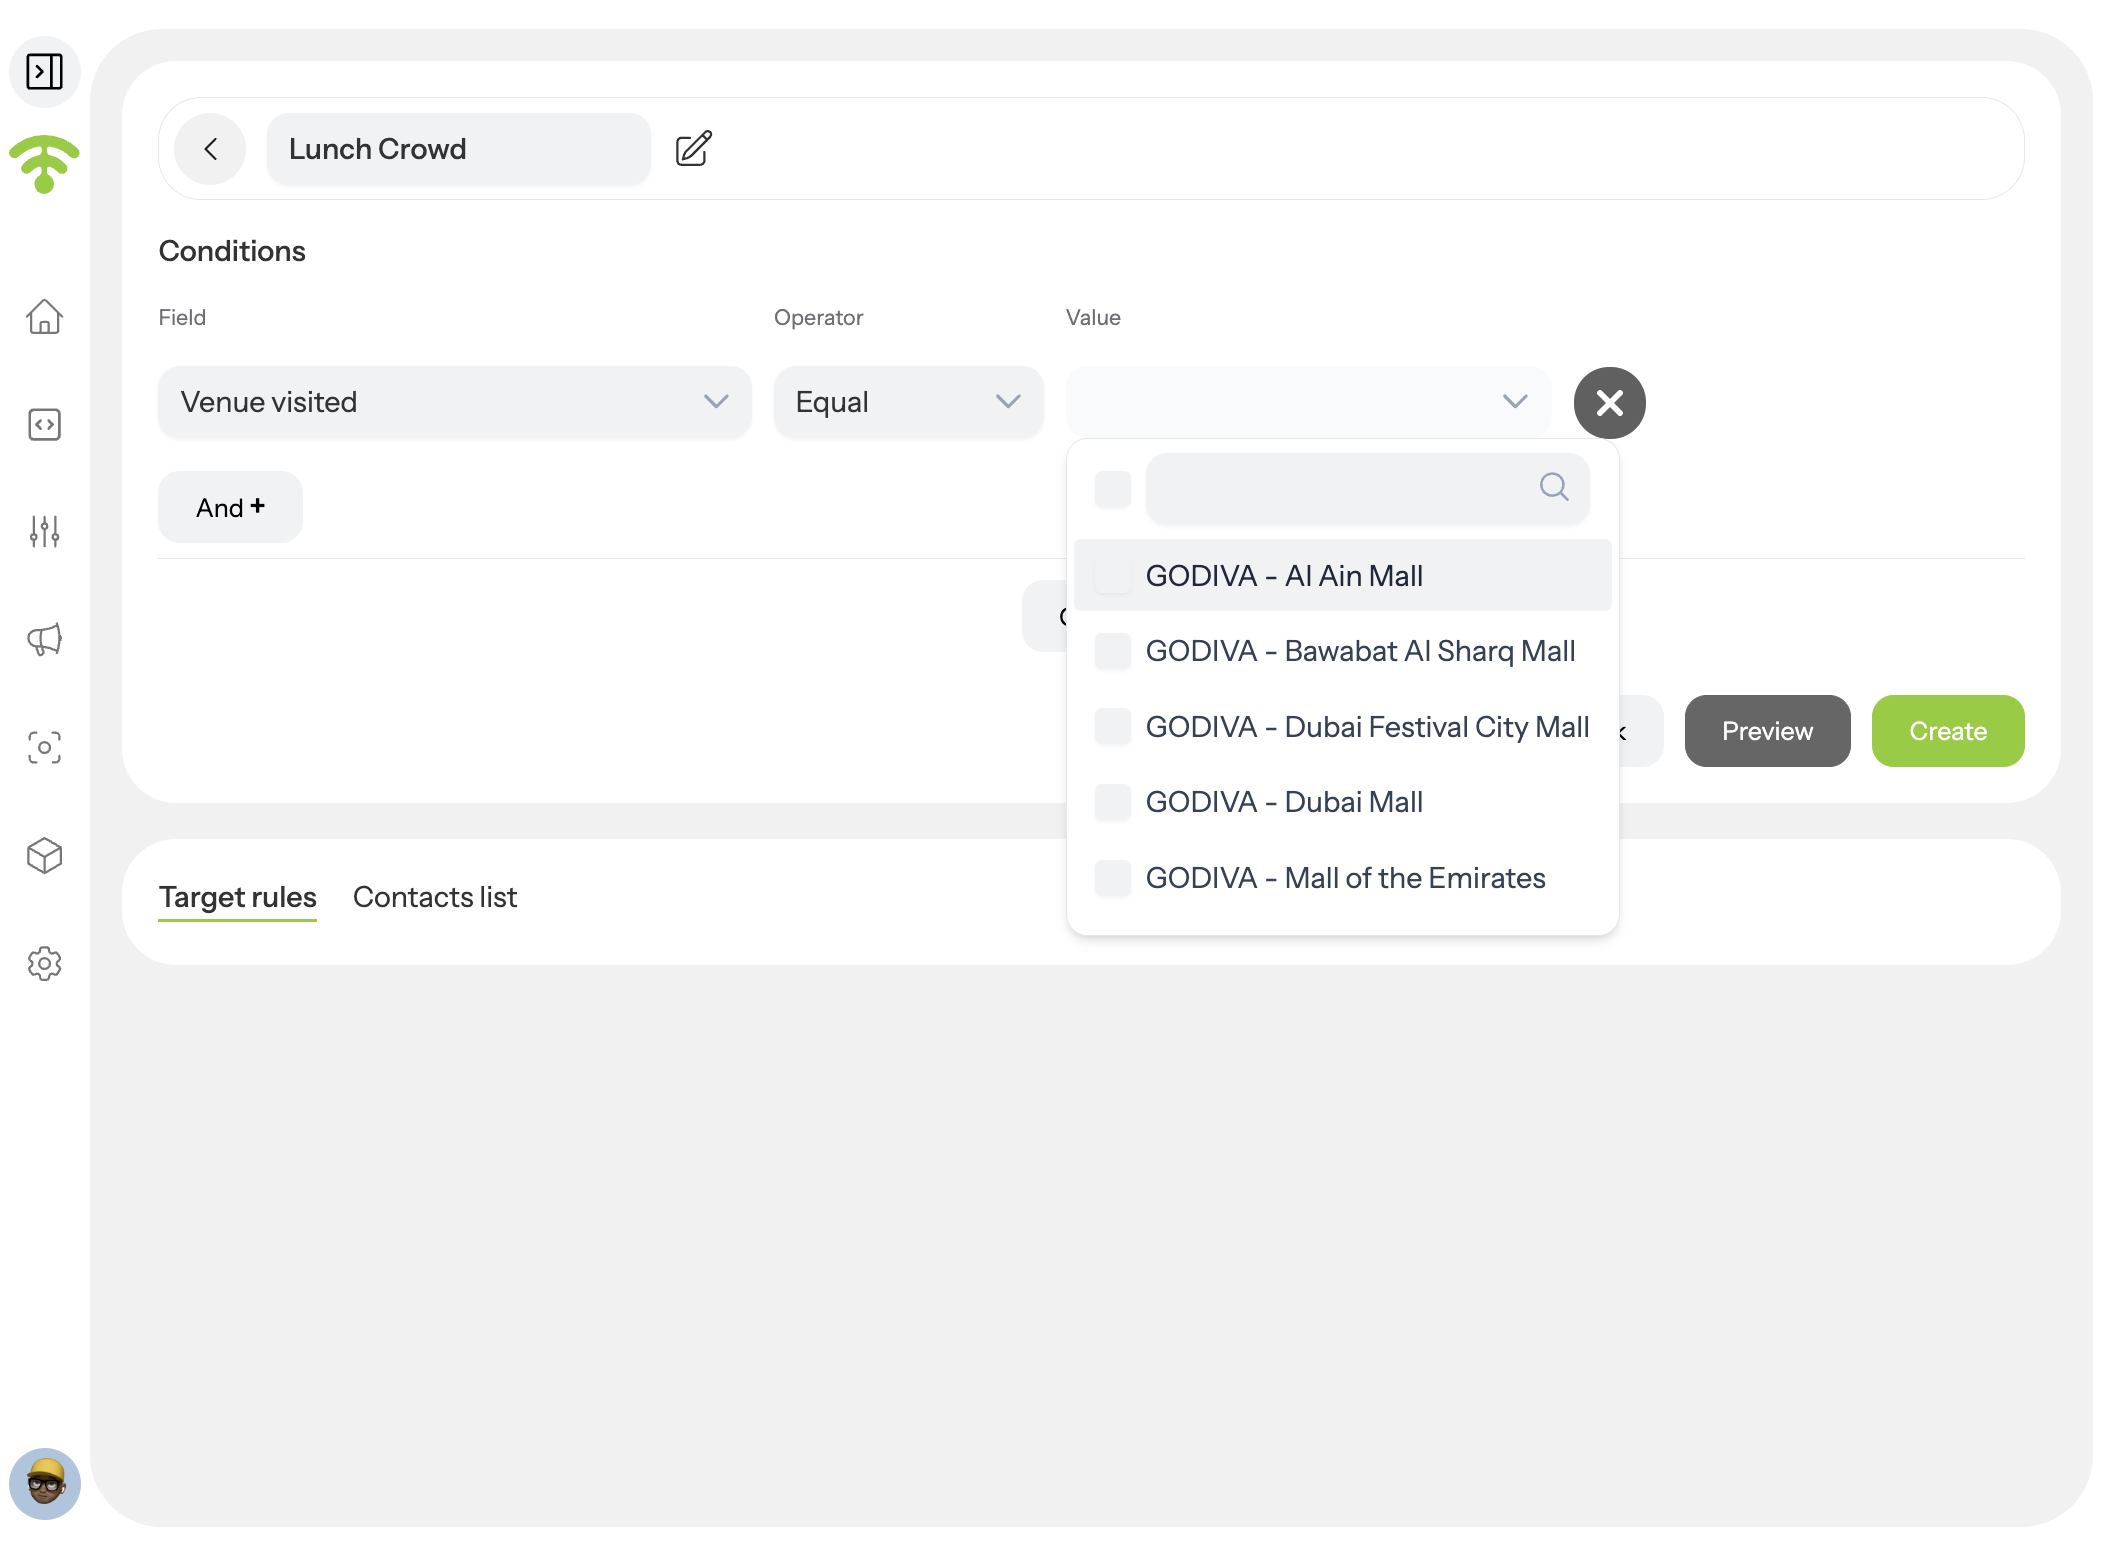Remove the condition with X button
The height and width of the screenshot is (1556, 2122).
pos(1610,403)
